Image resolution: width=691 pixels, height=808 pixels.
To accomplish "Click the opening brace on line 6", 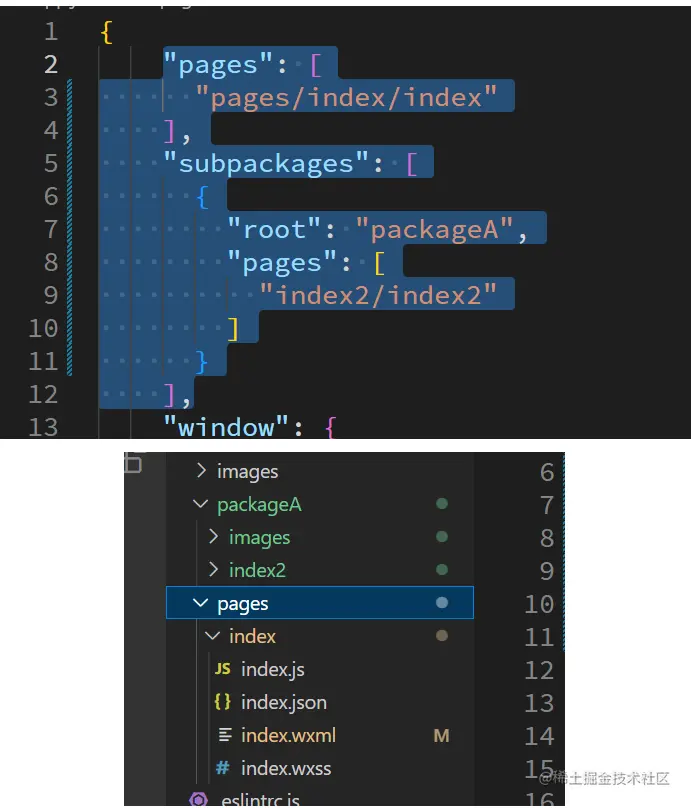I will (x=202, y=197).
